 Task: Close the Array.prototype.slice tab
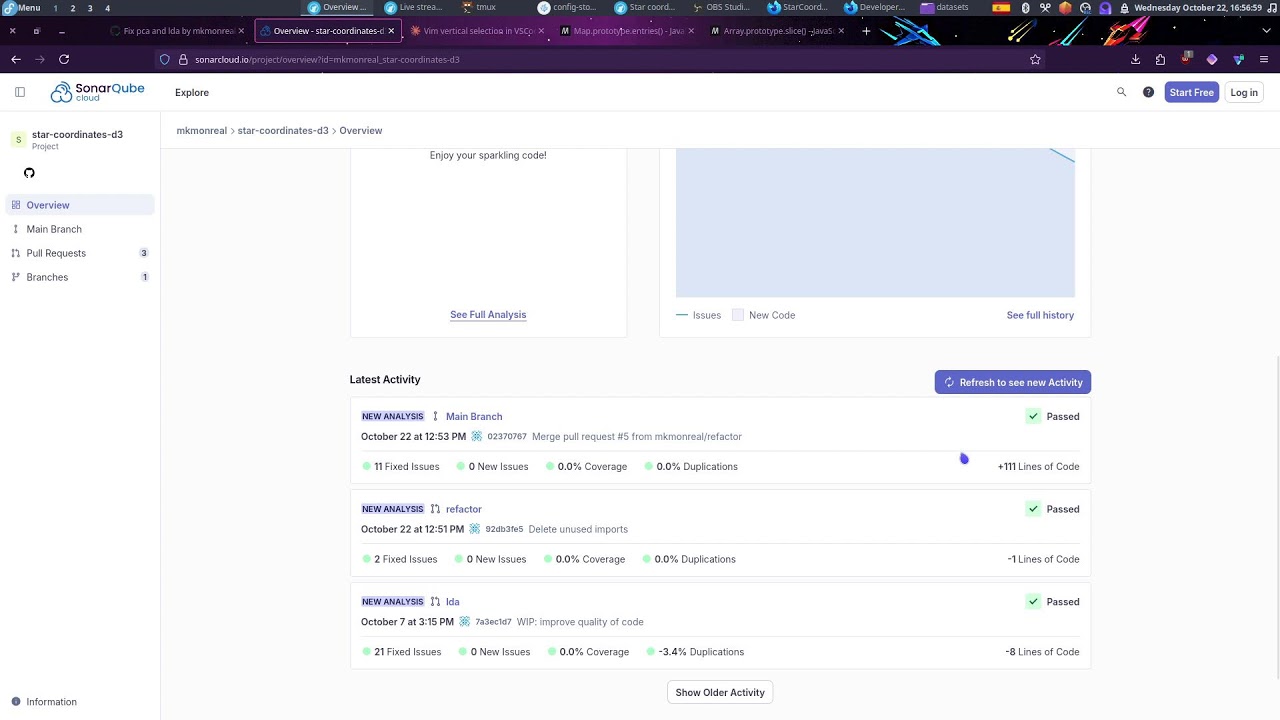tap(841, 31)
